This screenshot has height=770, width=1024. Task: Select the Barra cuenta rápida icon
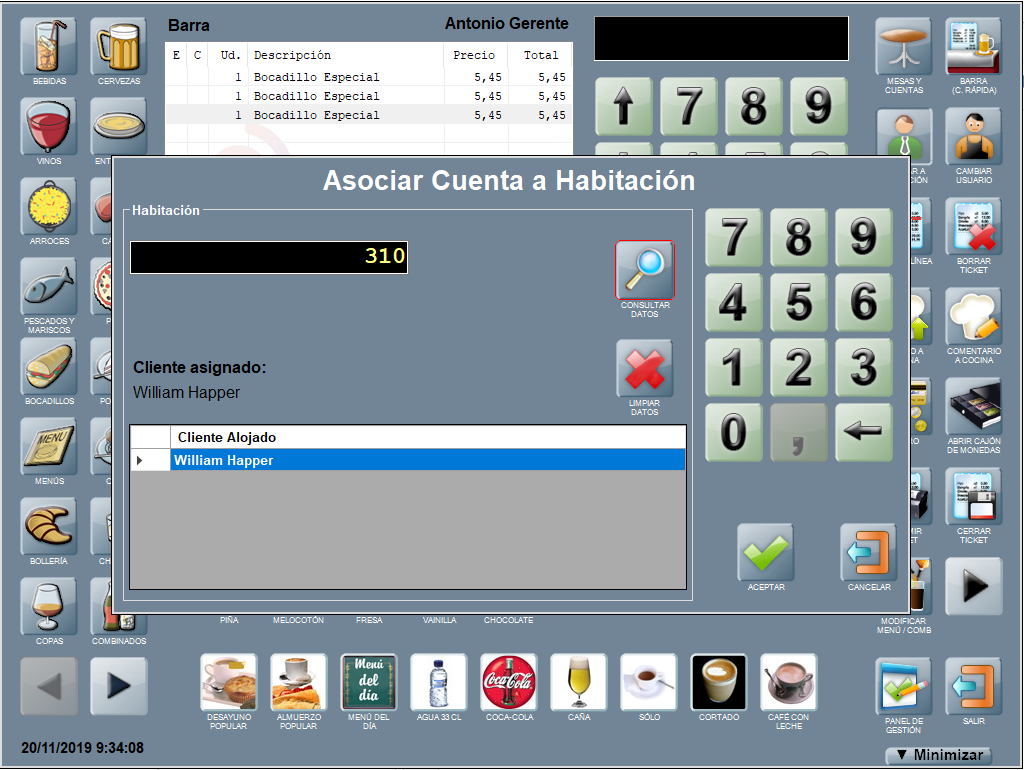973,46
